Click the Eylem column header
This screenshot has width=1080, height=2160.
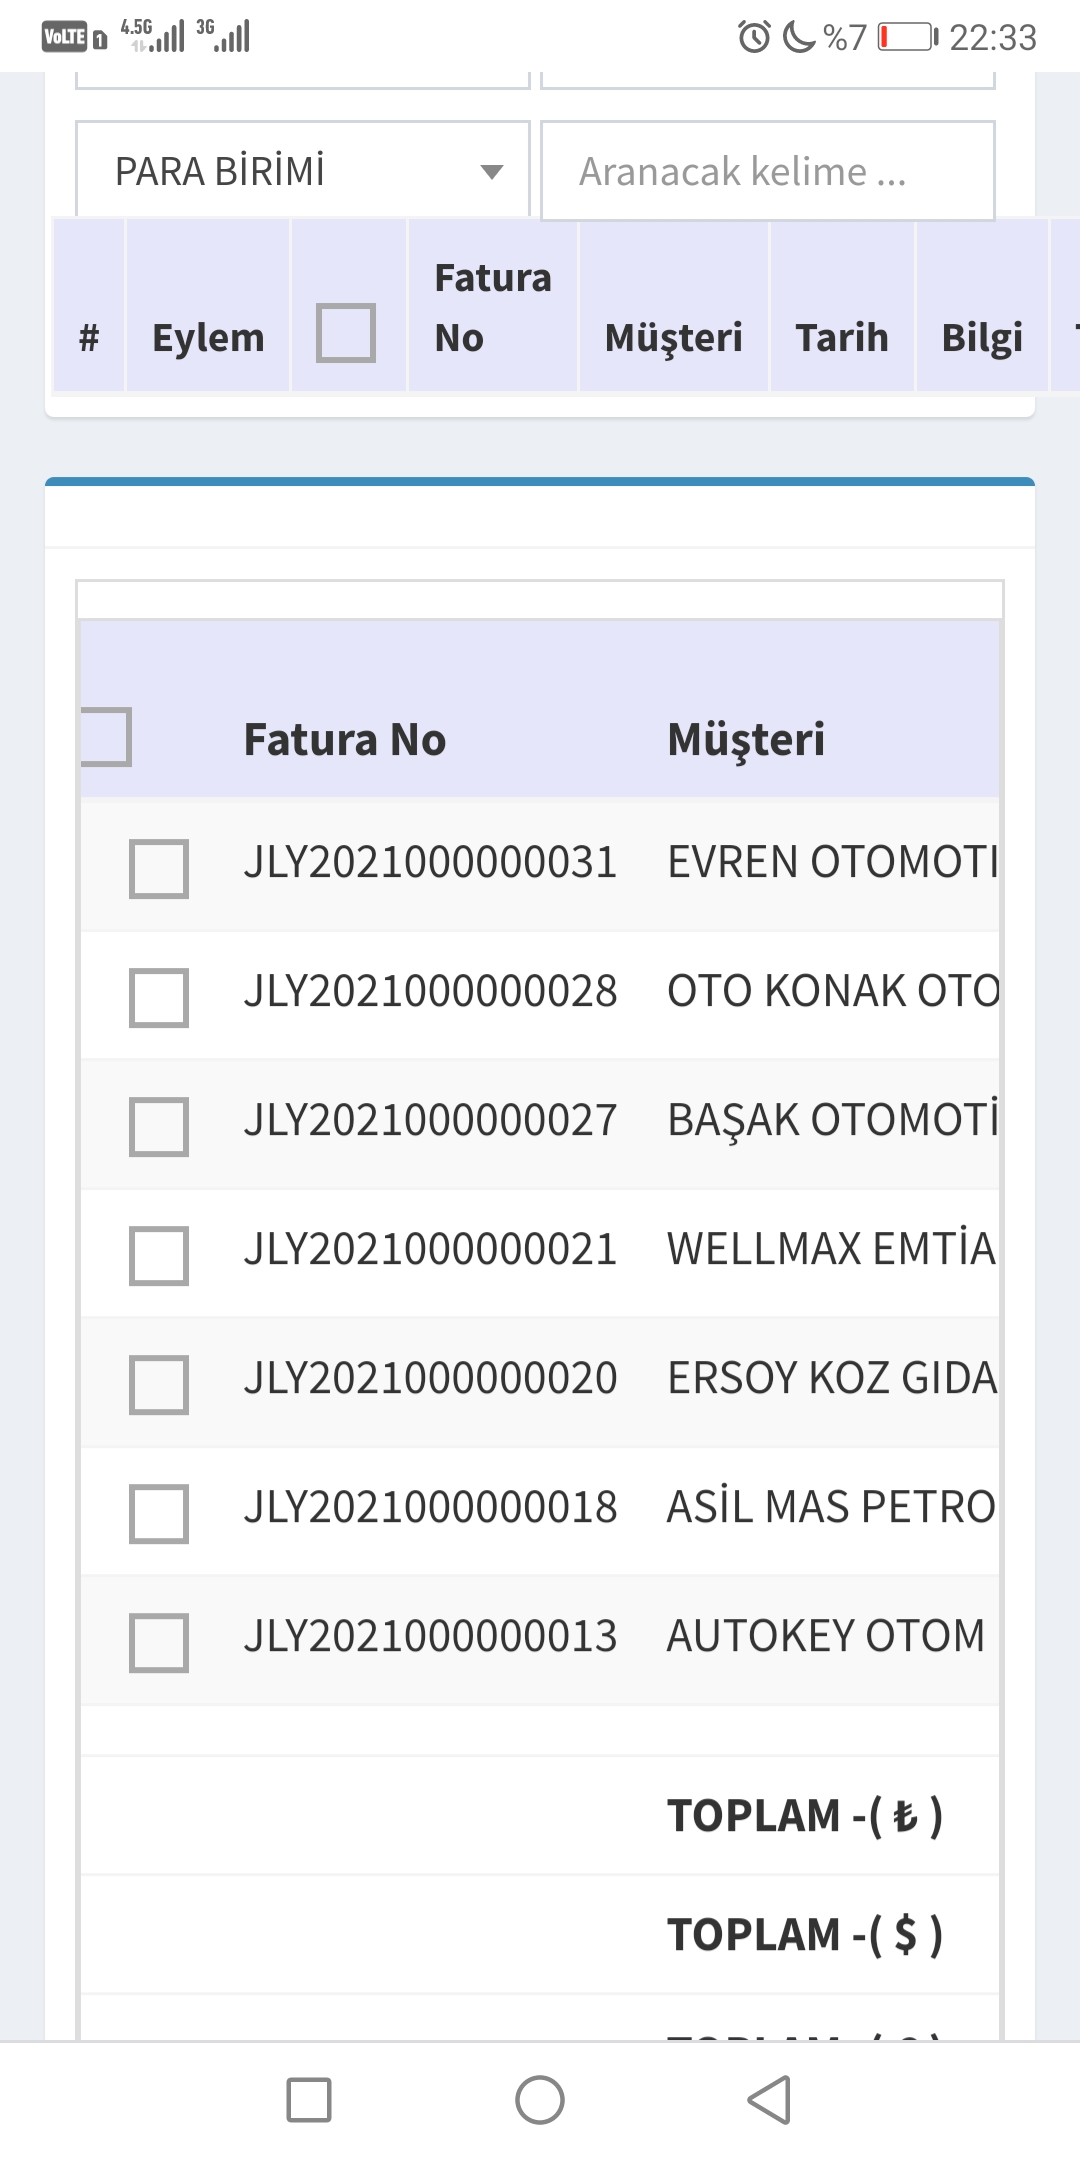(208, 337)
